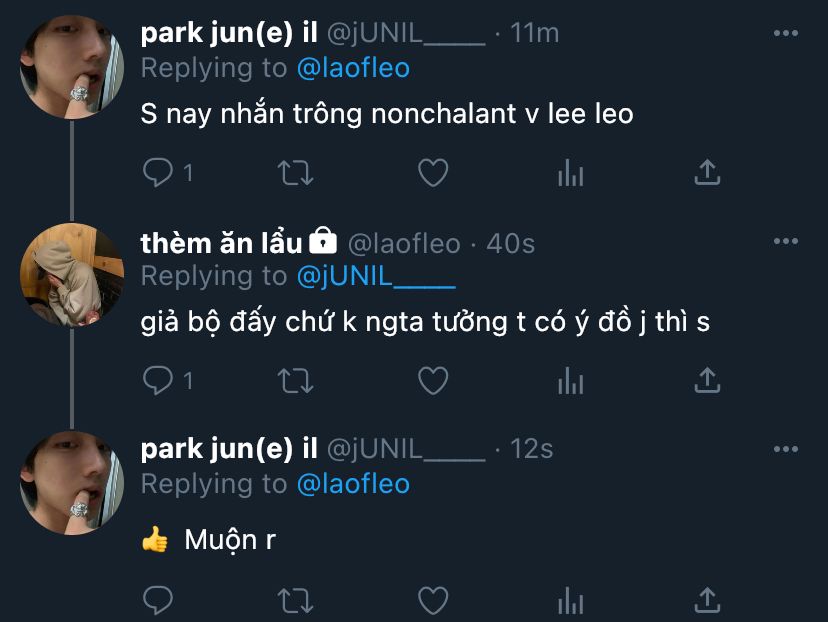Screen dimensions: 828x622
Task: Reply to the first tweet by park jun(e) il
Action: (158, 173)
